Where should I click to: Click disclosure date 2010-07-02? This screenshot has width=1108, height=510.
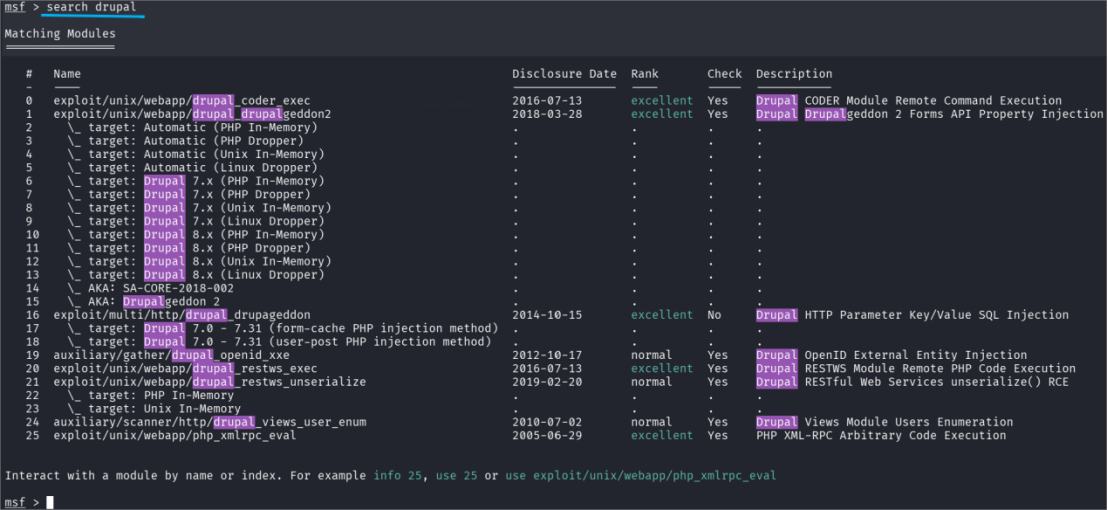[x=547, y=422]
